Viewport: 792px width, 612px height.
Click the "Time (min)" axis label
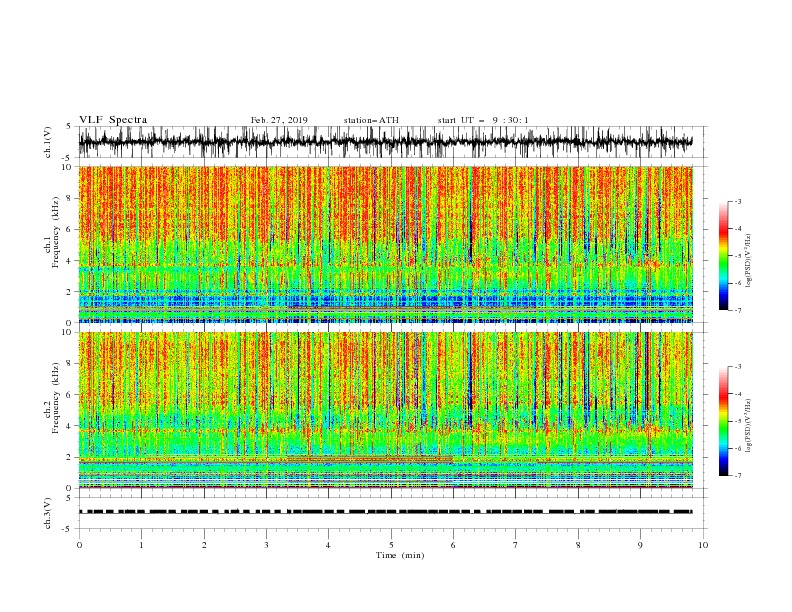pos(400,555)
